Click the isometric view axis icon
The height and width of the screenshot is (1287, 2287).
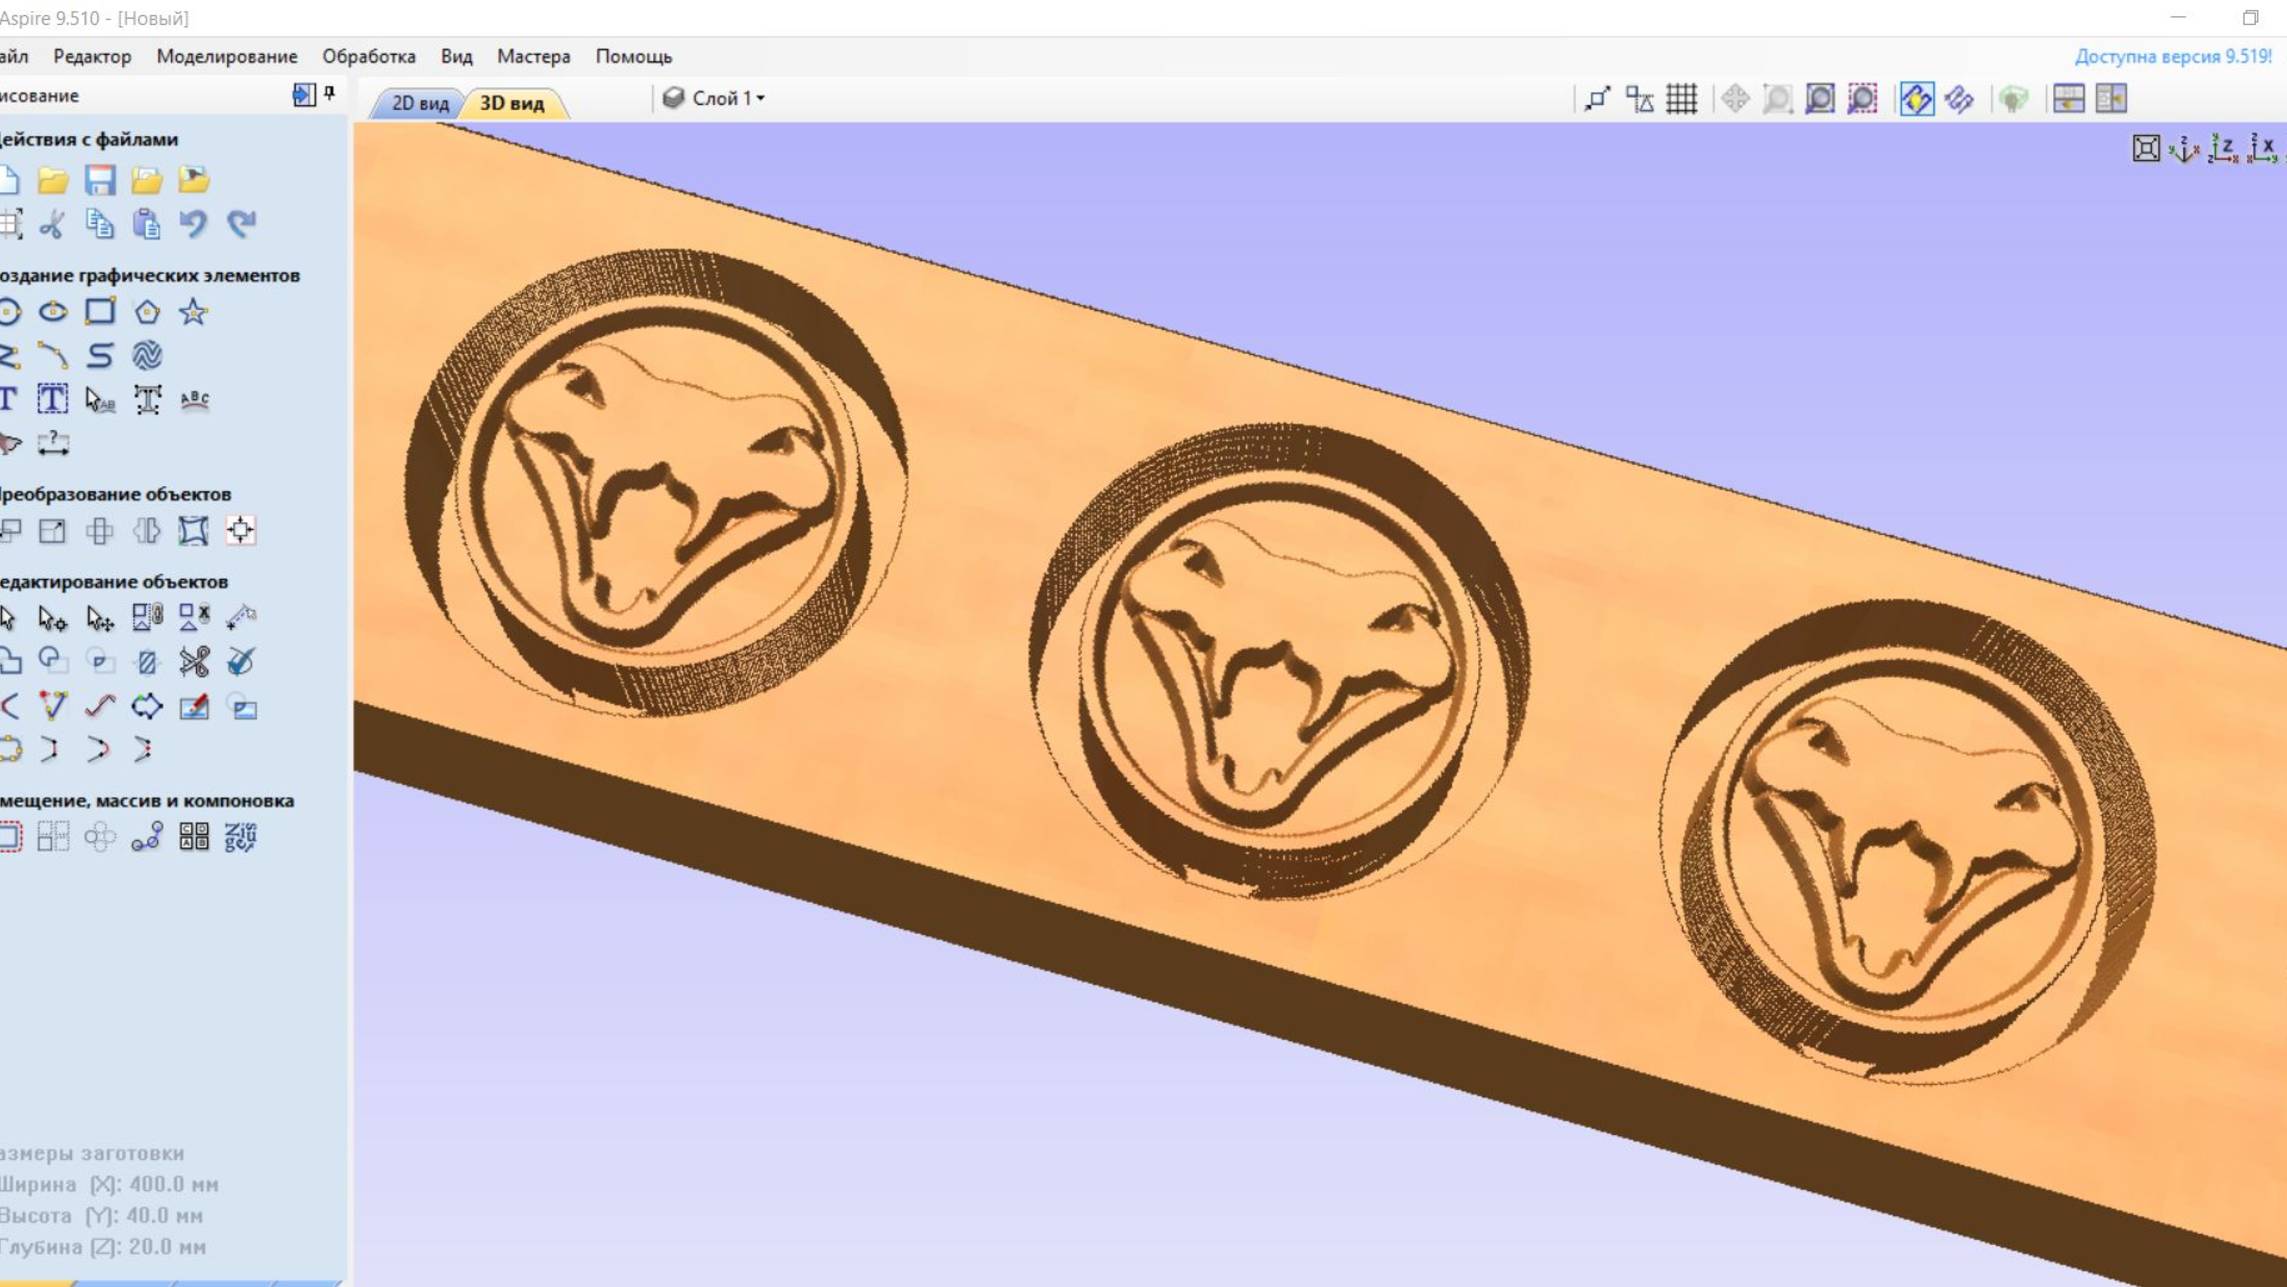[x=2184, y=149]
